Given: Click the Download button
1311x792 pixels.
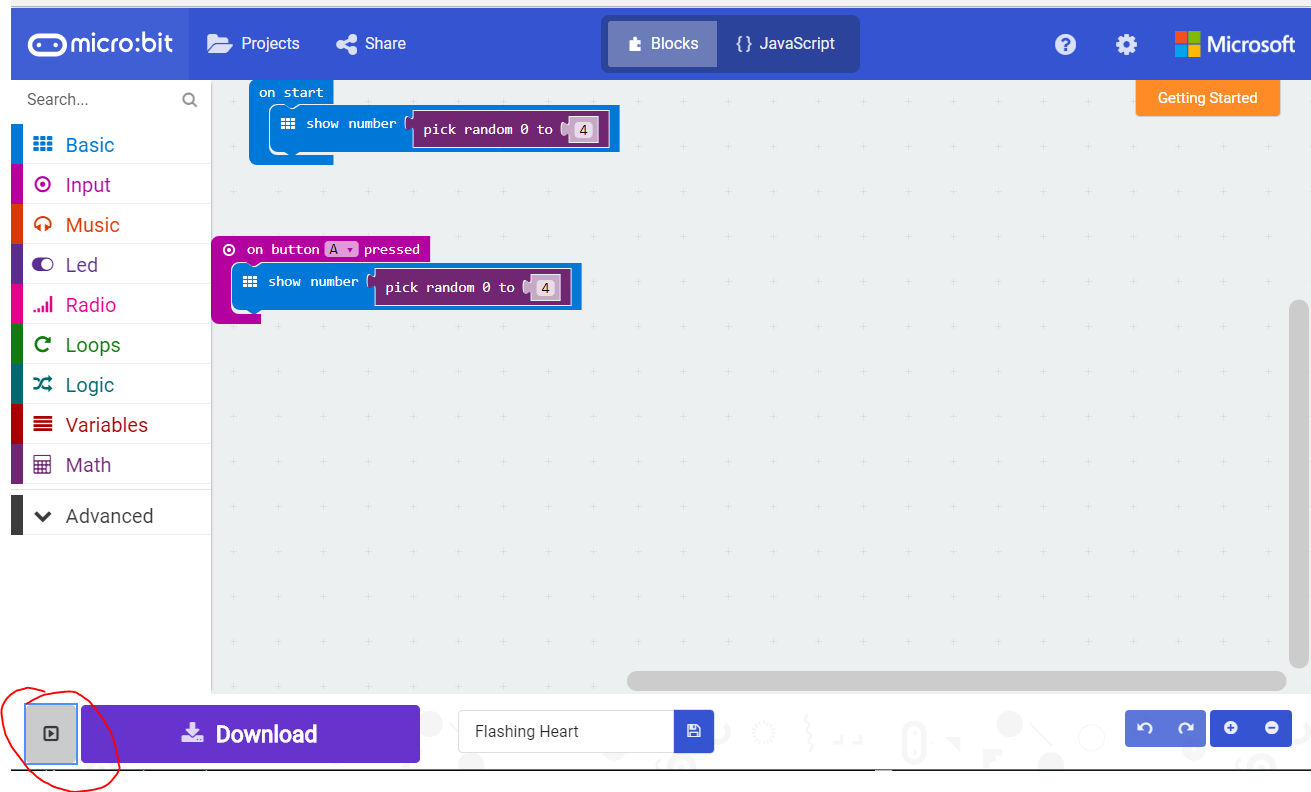Looking at the screenshot, I should [249, 733].
